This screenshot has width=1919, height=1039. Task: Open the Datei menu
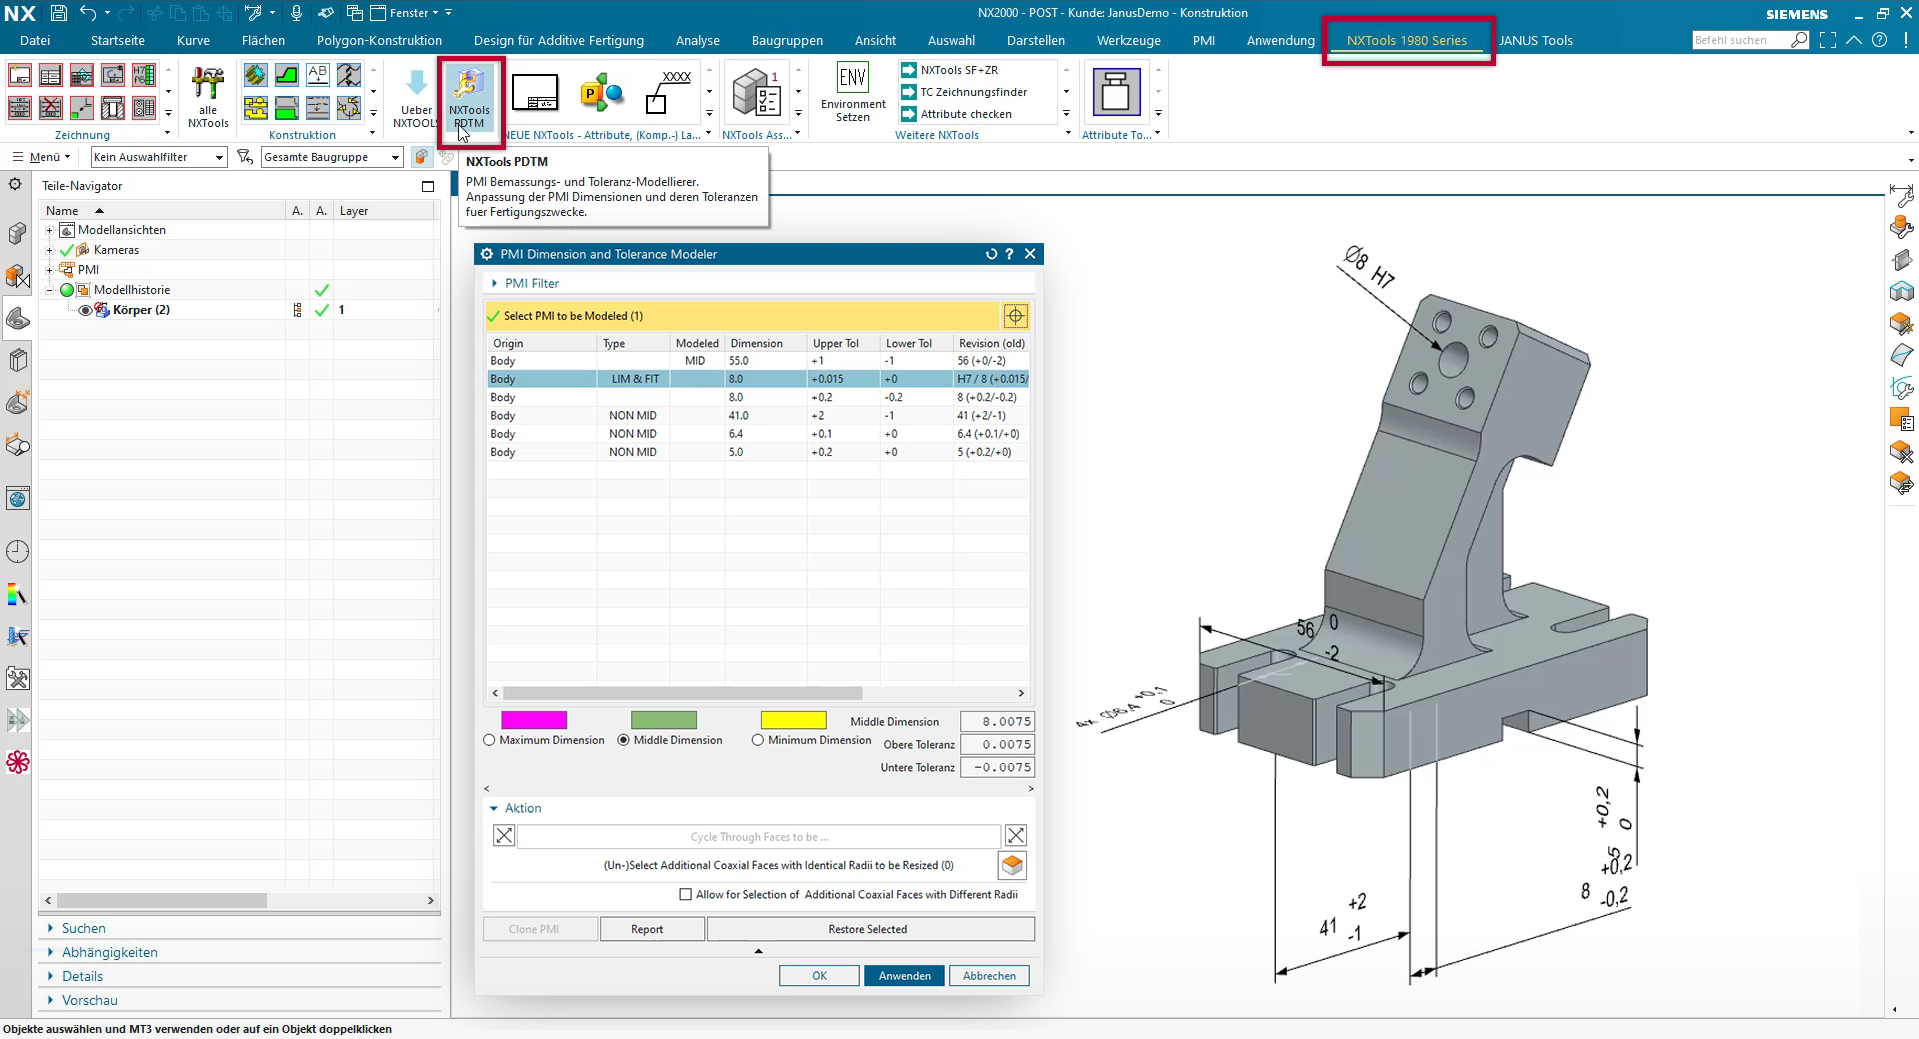coord(35,40)
